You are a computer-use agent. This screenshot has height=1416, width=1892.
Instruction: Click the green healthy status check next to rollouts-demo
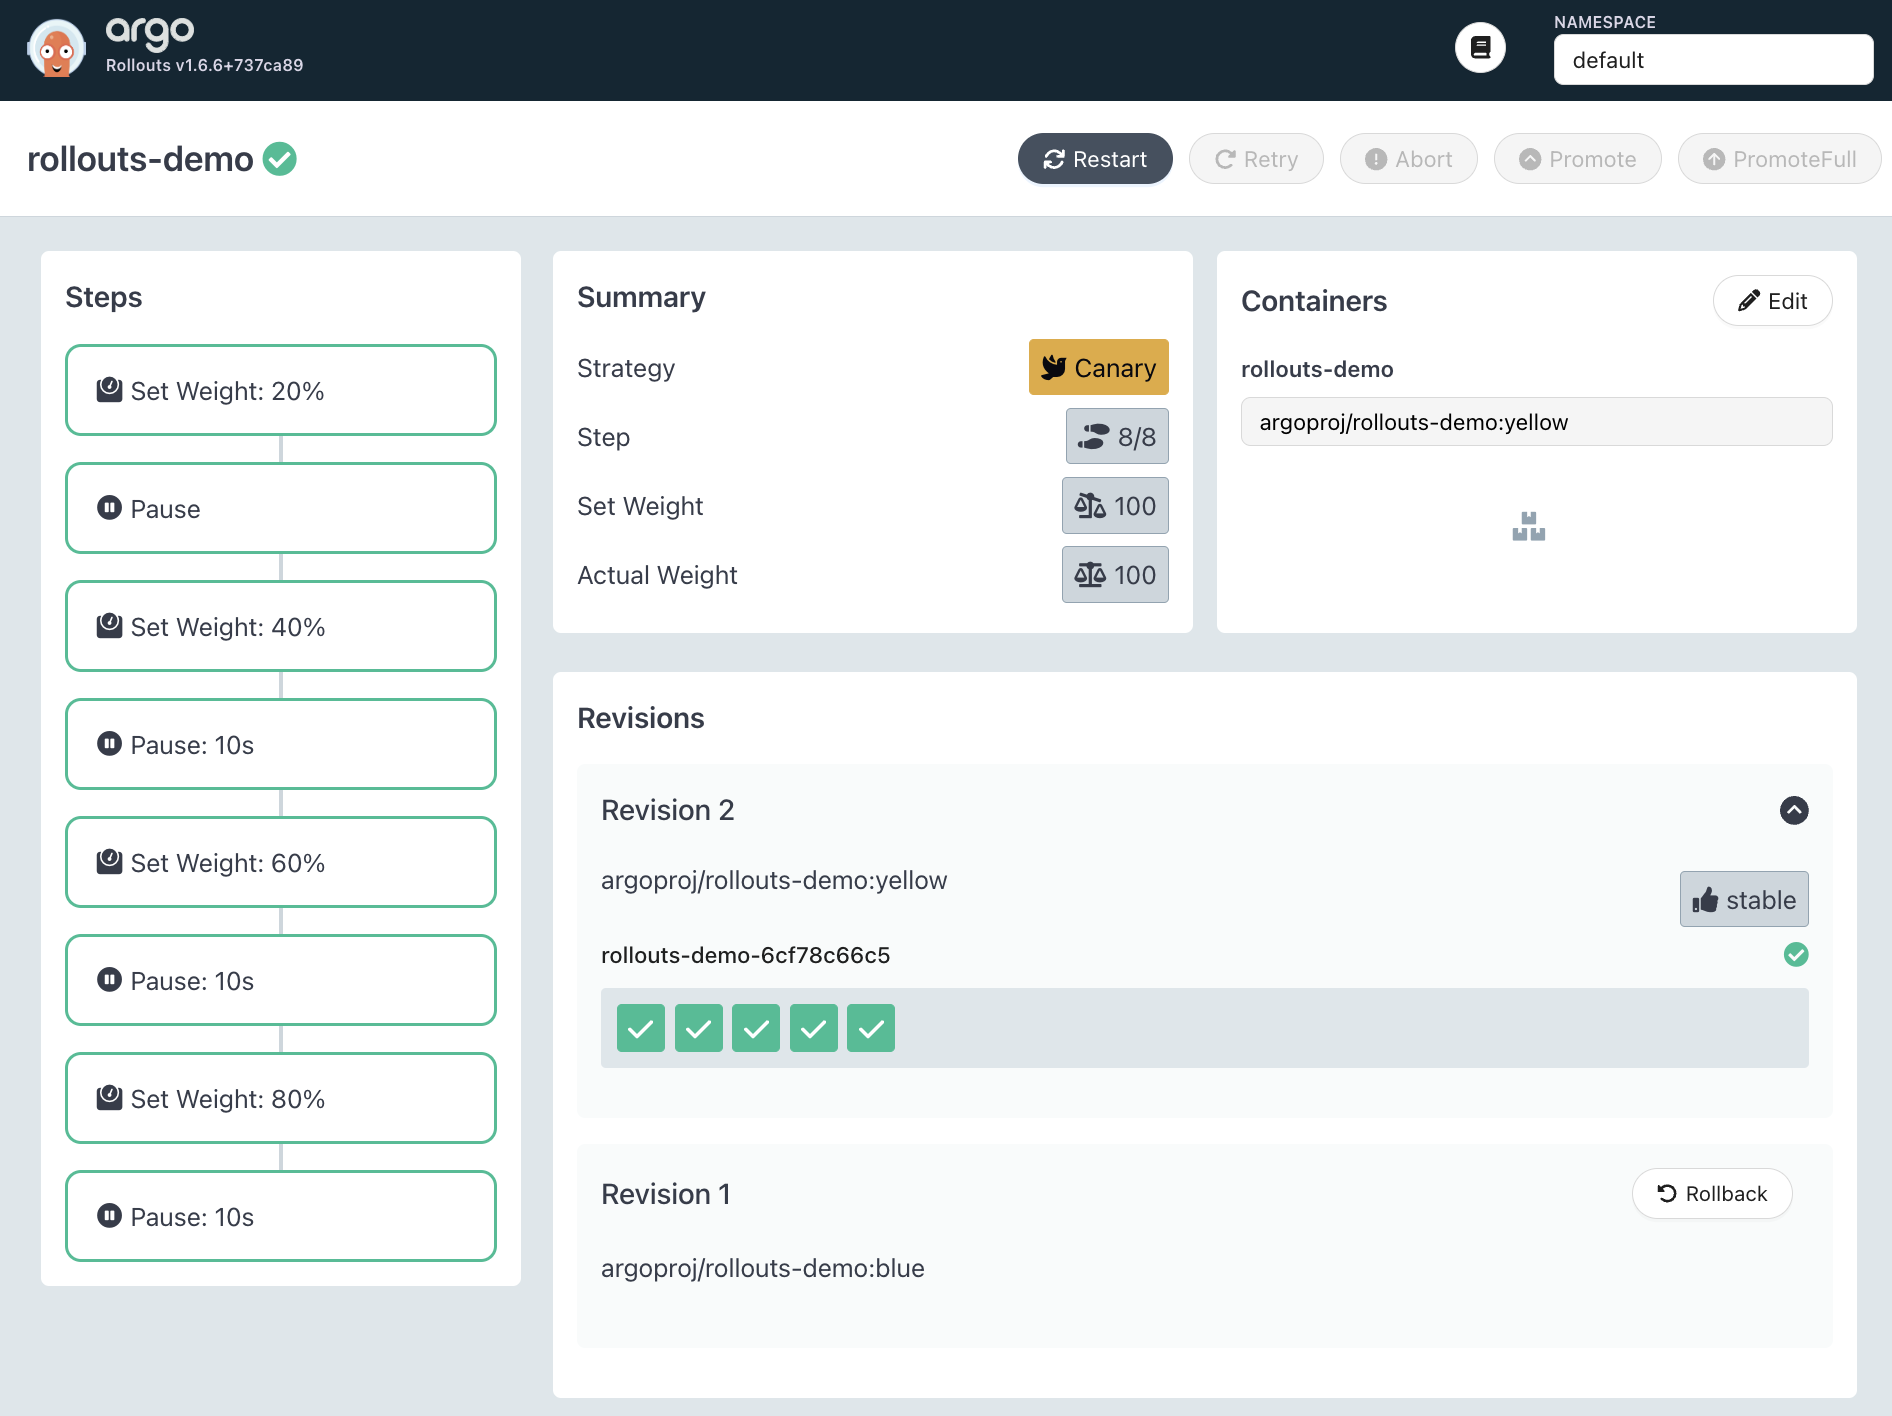pyautogui.click(x=280, y=159)
